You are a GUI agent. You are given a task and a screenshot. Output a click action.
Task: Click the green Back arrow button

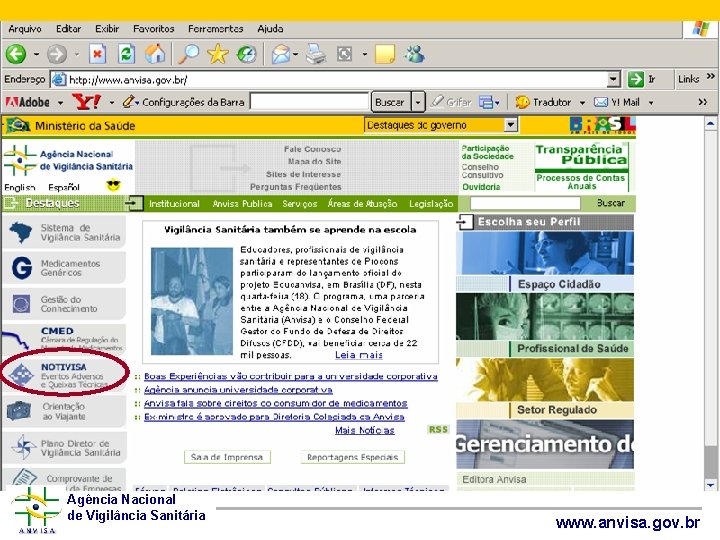click(x=16, y=54)
